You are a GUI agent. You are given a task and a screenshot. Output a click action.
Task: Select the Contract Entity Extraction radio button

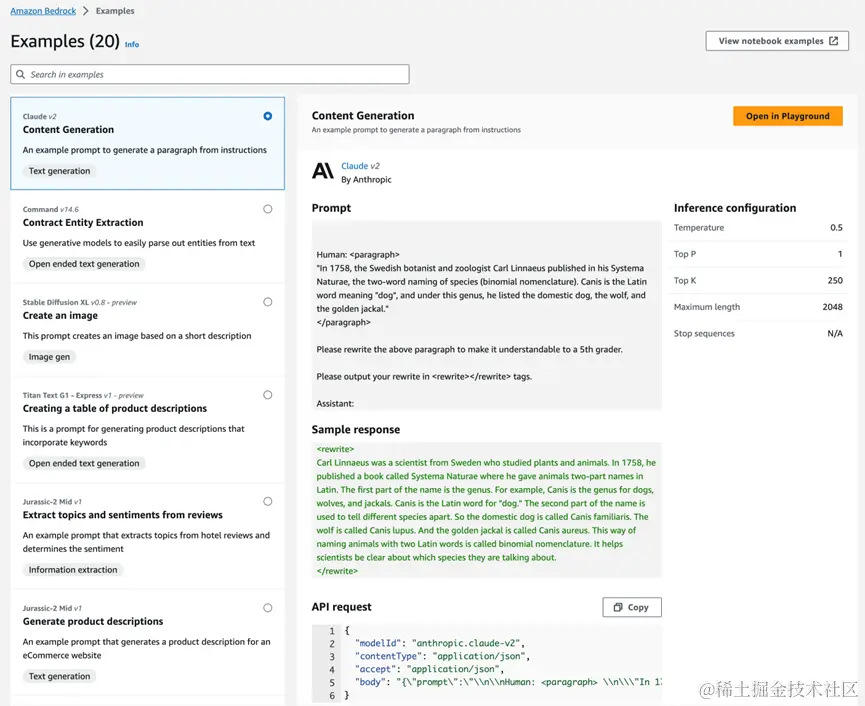[268, 209]
